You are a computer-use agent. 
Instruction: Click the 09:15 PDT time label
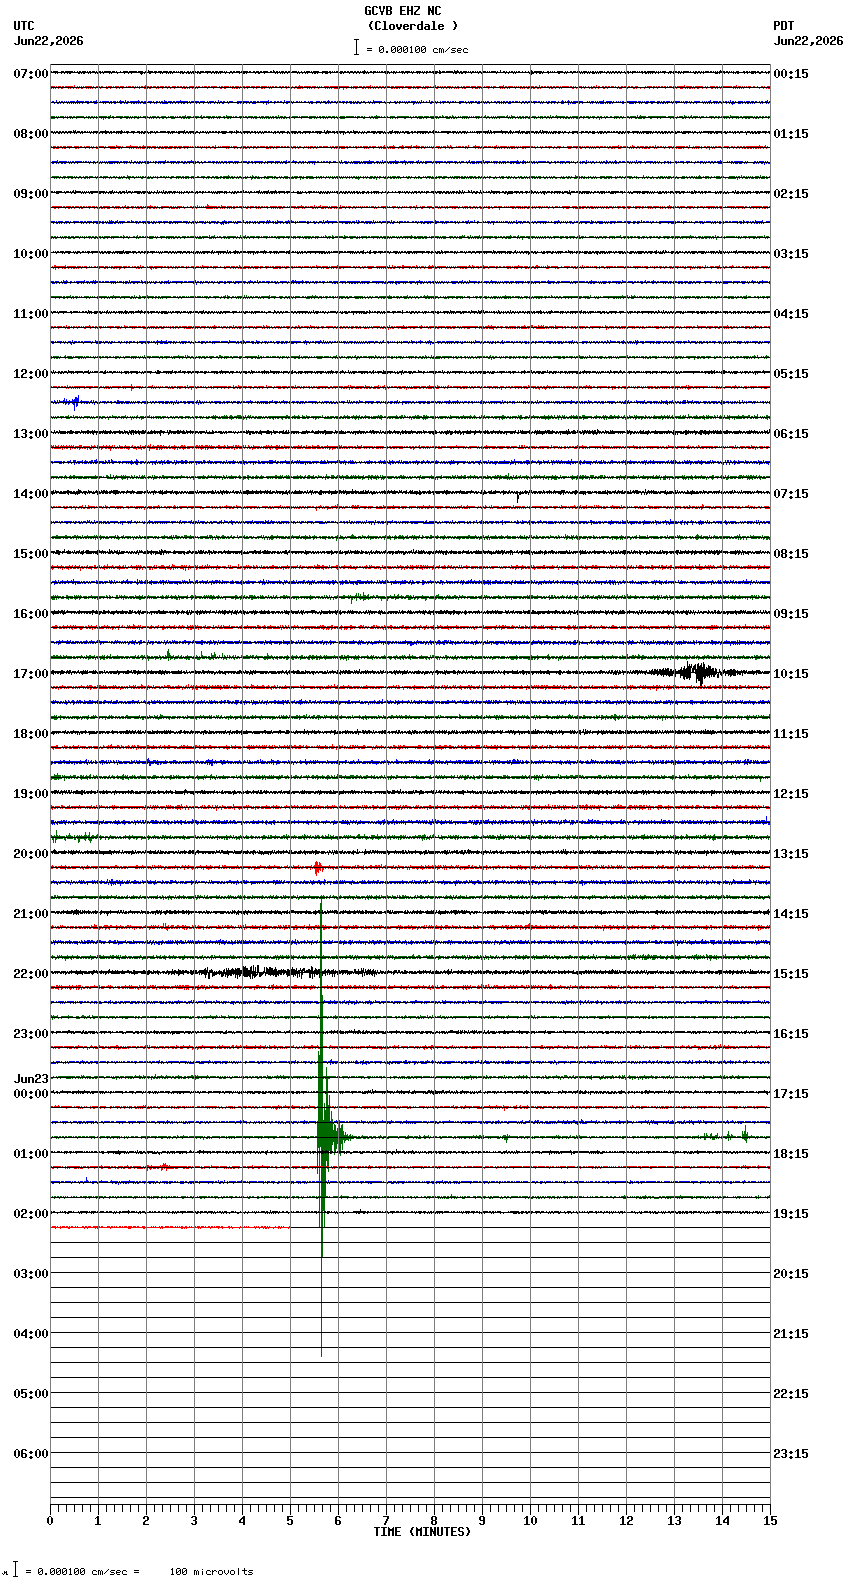(x=791, y=614)
